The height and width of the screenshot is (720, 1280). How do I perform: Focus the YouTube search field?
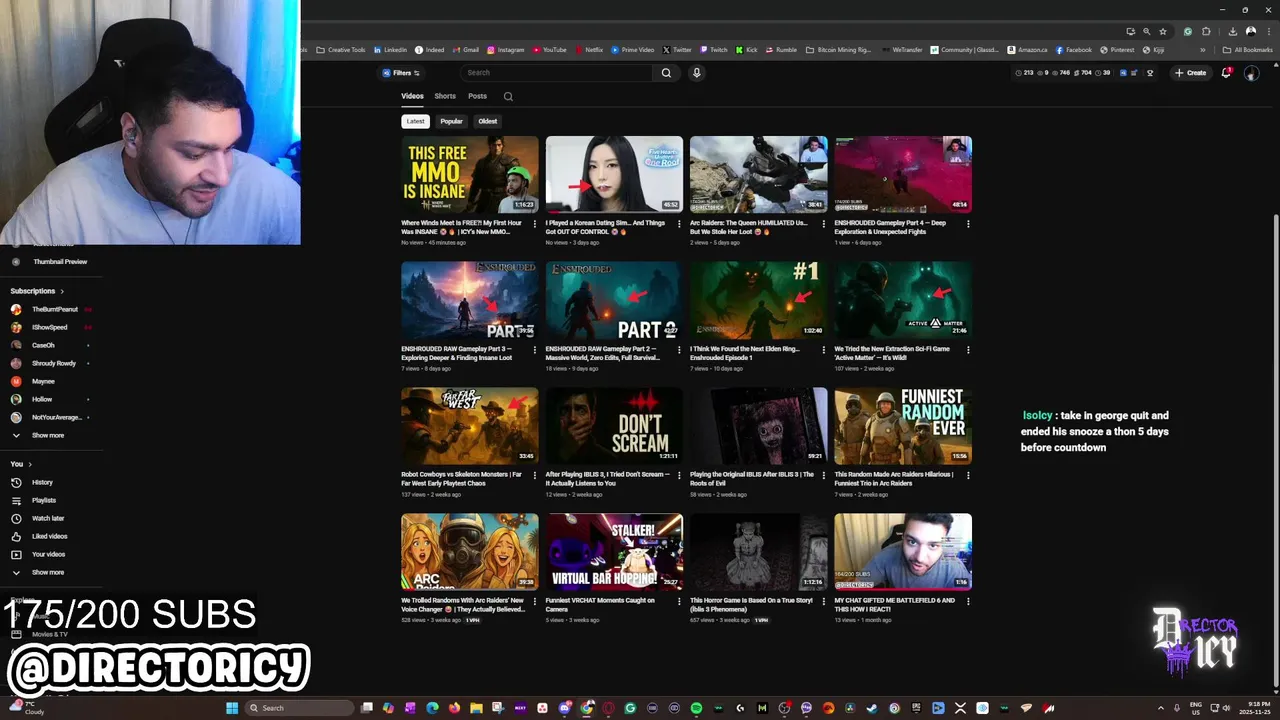(558, 73)
